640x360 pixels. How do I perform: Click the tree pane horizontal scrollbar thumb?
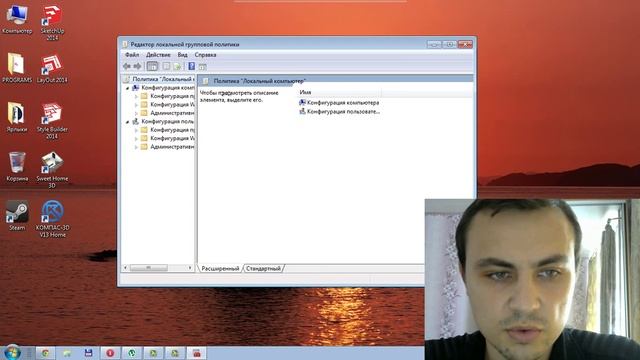[149, 268]
